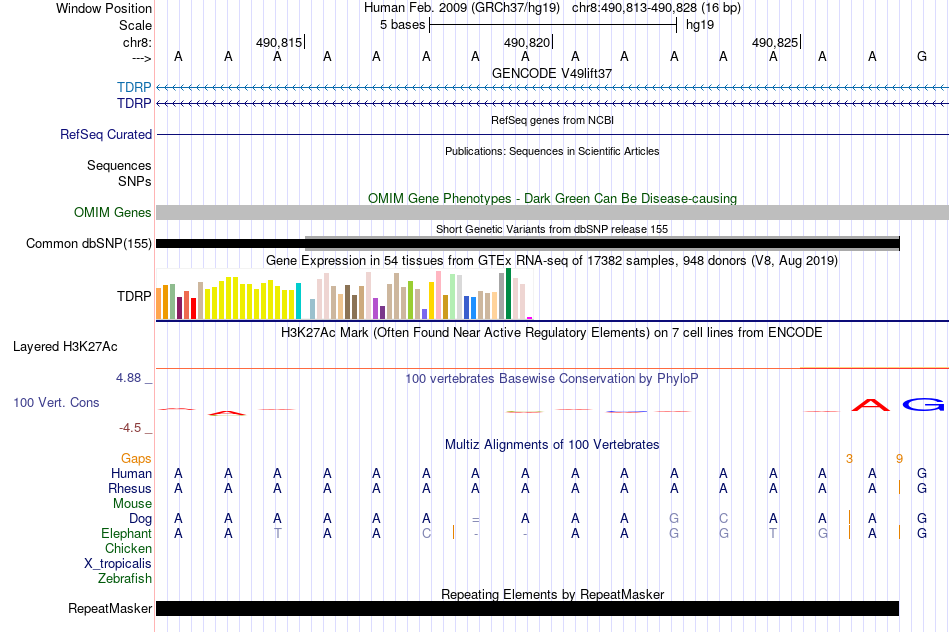The height and width of the screenshot is (632, 950).
Task: Select the Scale track label
Action: point(135,25)
